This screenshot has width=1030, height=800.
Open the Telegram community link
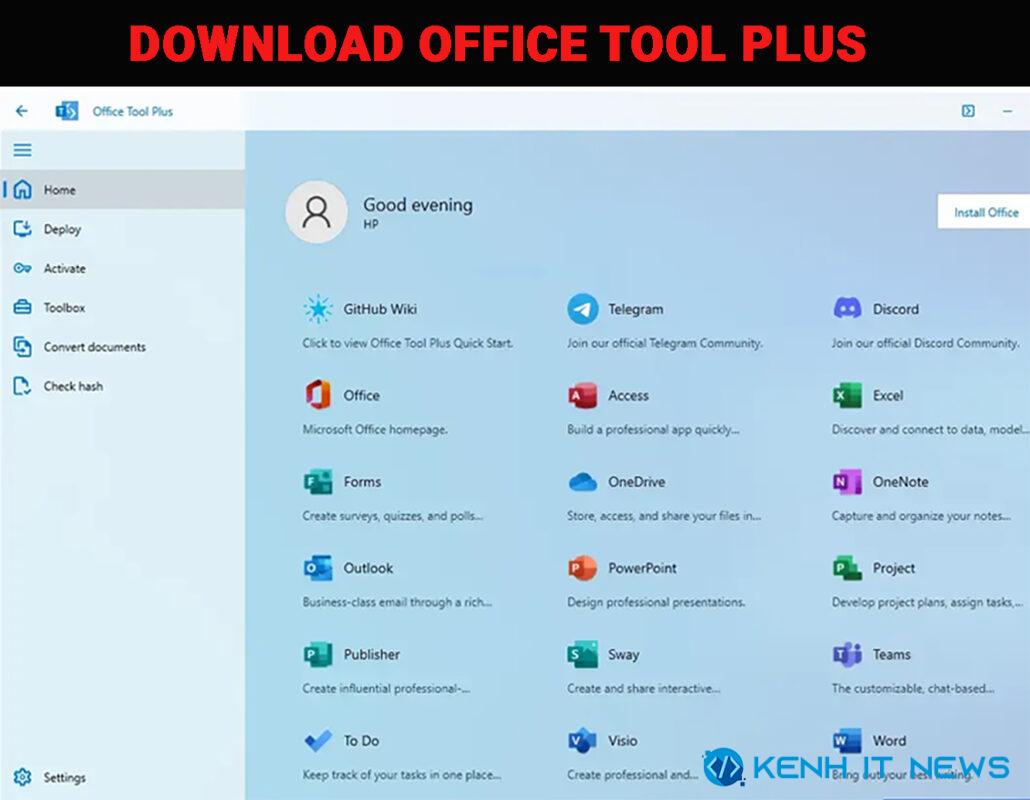click(x=635, y=309)
